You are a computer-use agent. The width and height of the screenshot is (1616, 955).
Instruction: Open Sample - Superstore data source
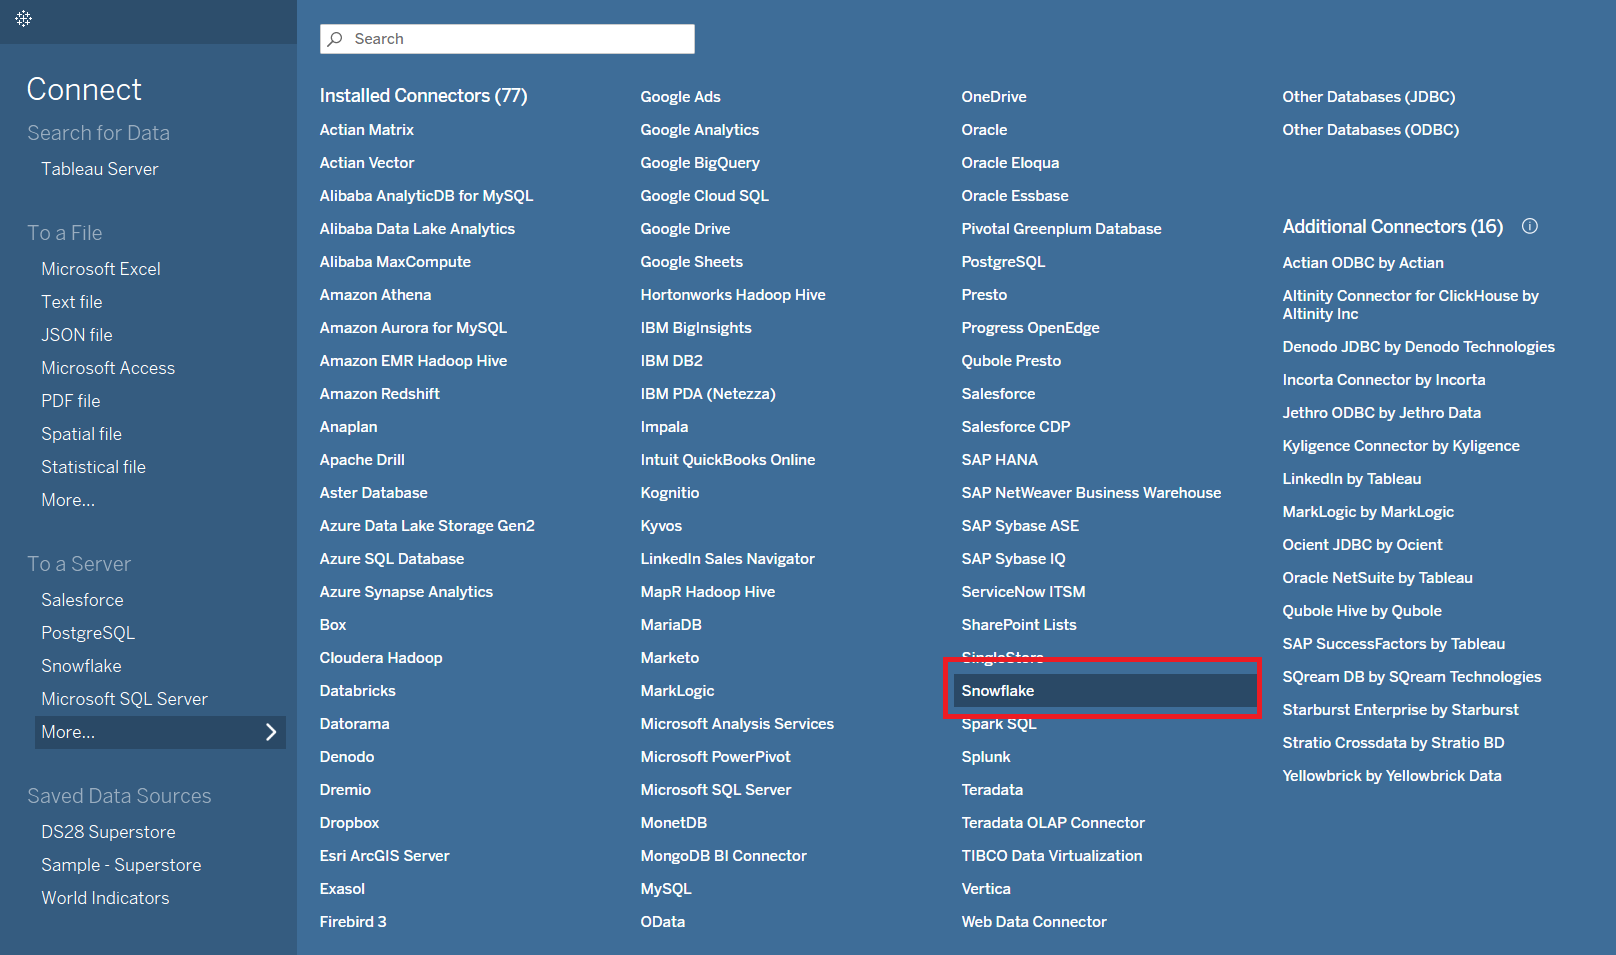tap(121, 865)
